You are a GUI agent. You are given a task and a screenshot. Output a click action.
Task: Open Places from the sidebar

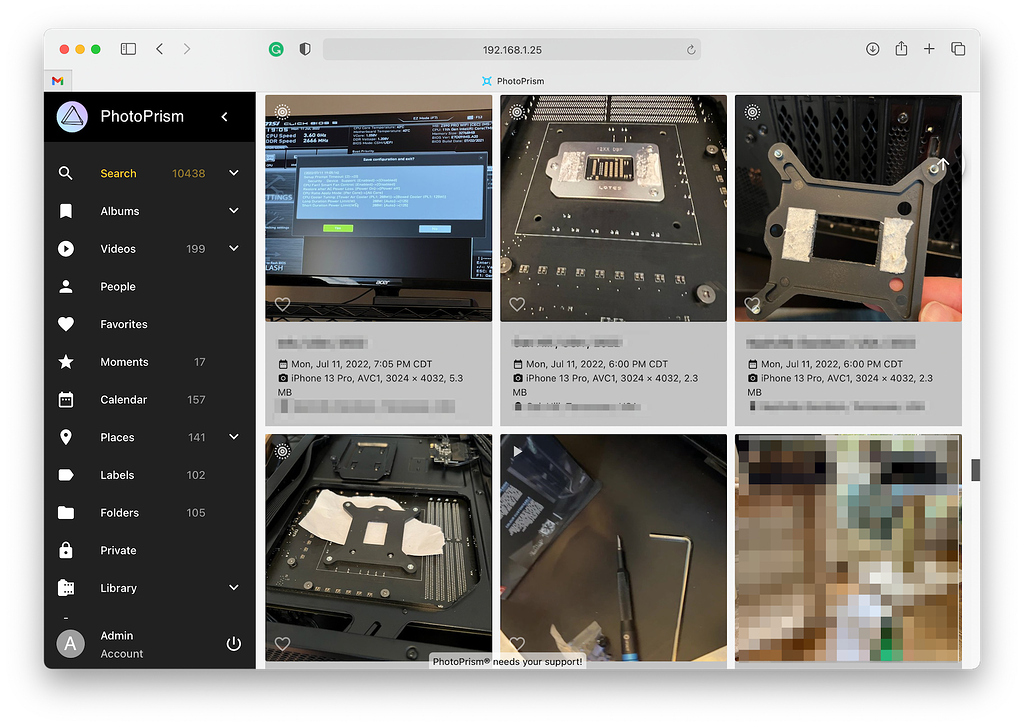point(117,437)
